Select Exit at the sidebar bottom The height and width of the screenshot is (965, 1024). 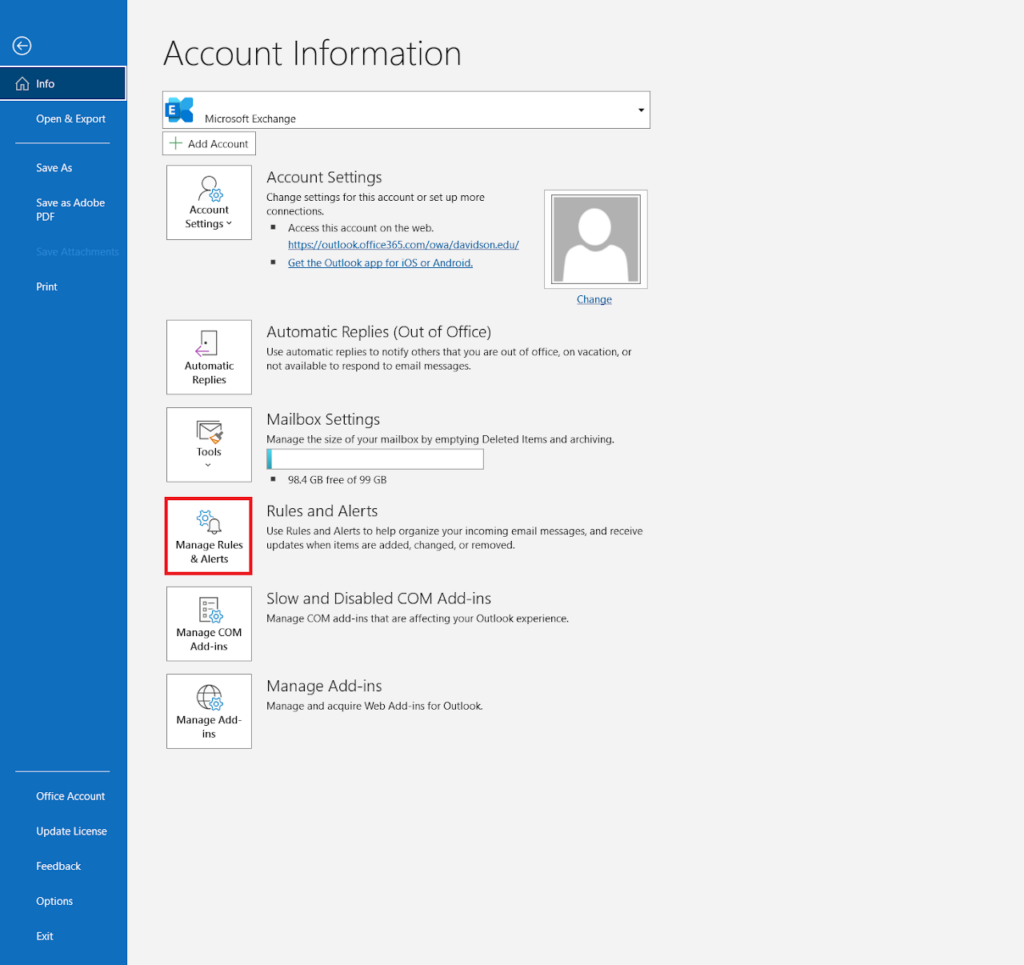44,935
